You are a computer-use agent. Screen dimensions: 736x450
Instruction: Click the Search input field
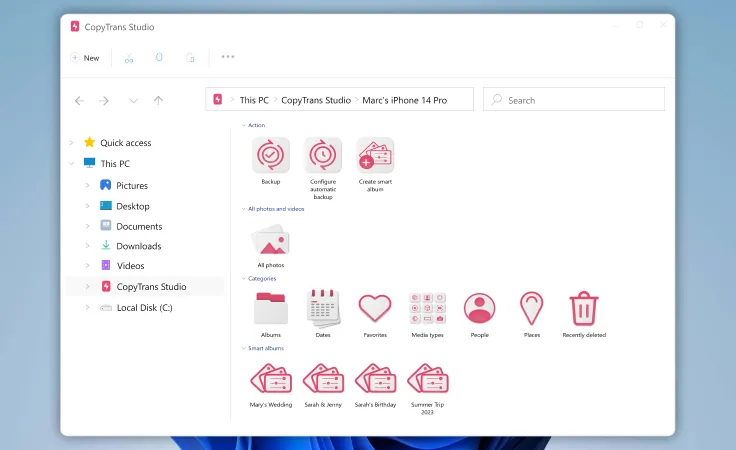click(x=574, y=99)
